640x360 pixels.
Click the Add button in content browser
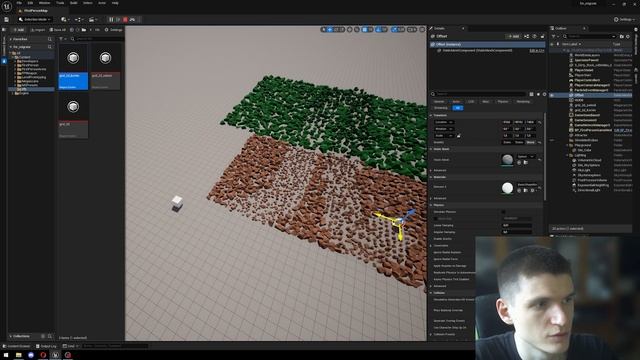(18, 30)
